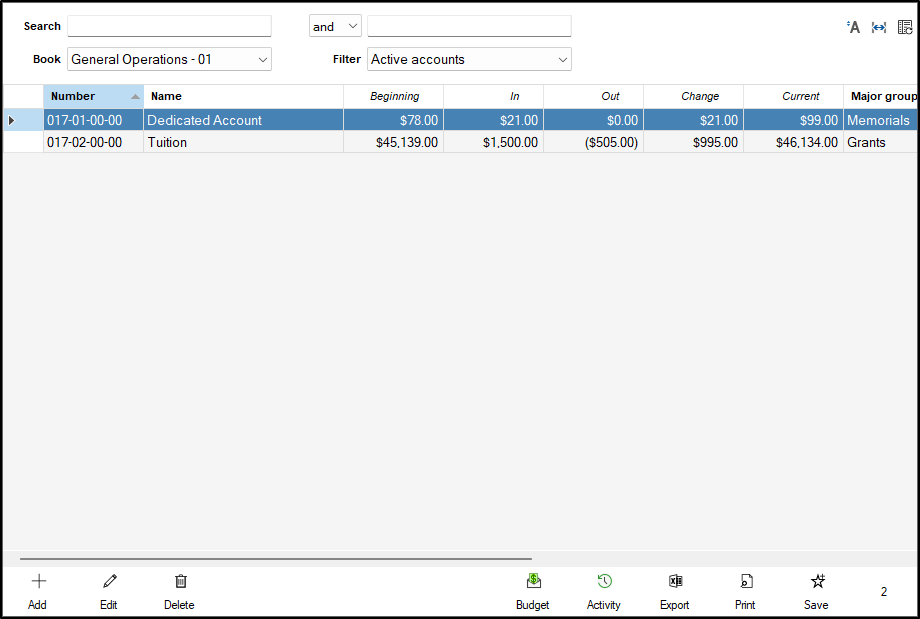920x619 pixels.
Task: Click the reset grid layout icon
Action: coord(905,27)
